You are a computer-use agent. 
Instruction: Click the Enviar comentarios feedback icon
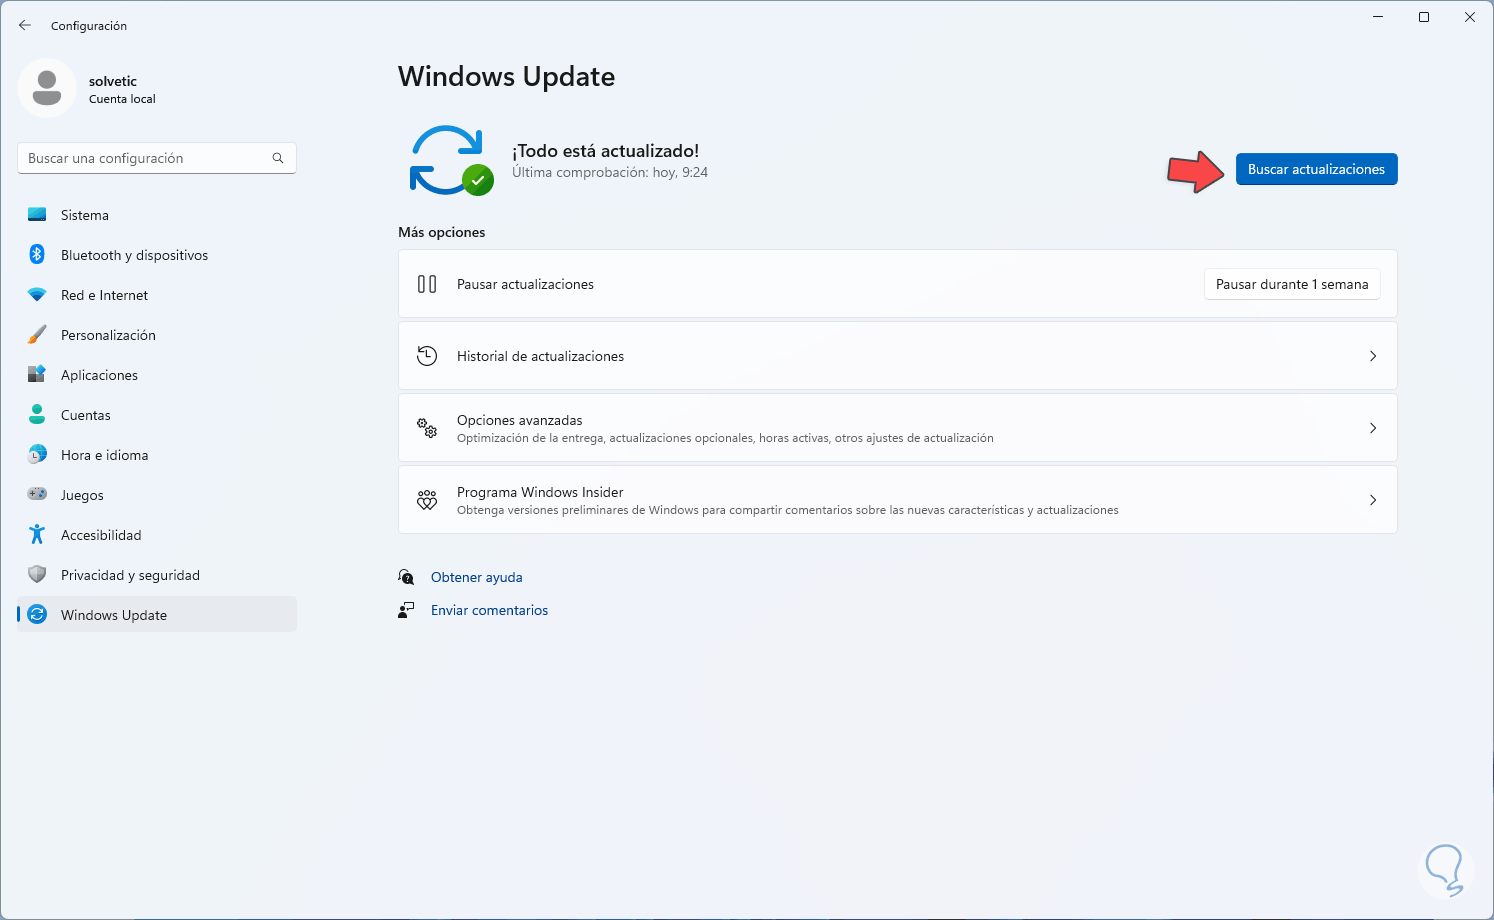coord(406,610)
